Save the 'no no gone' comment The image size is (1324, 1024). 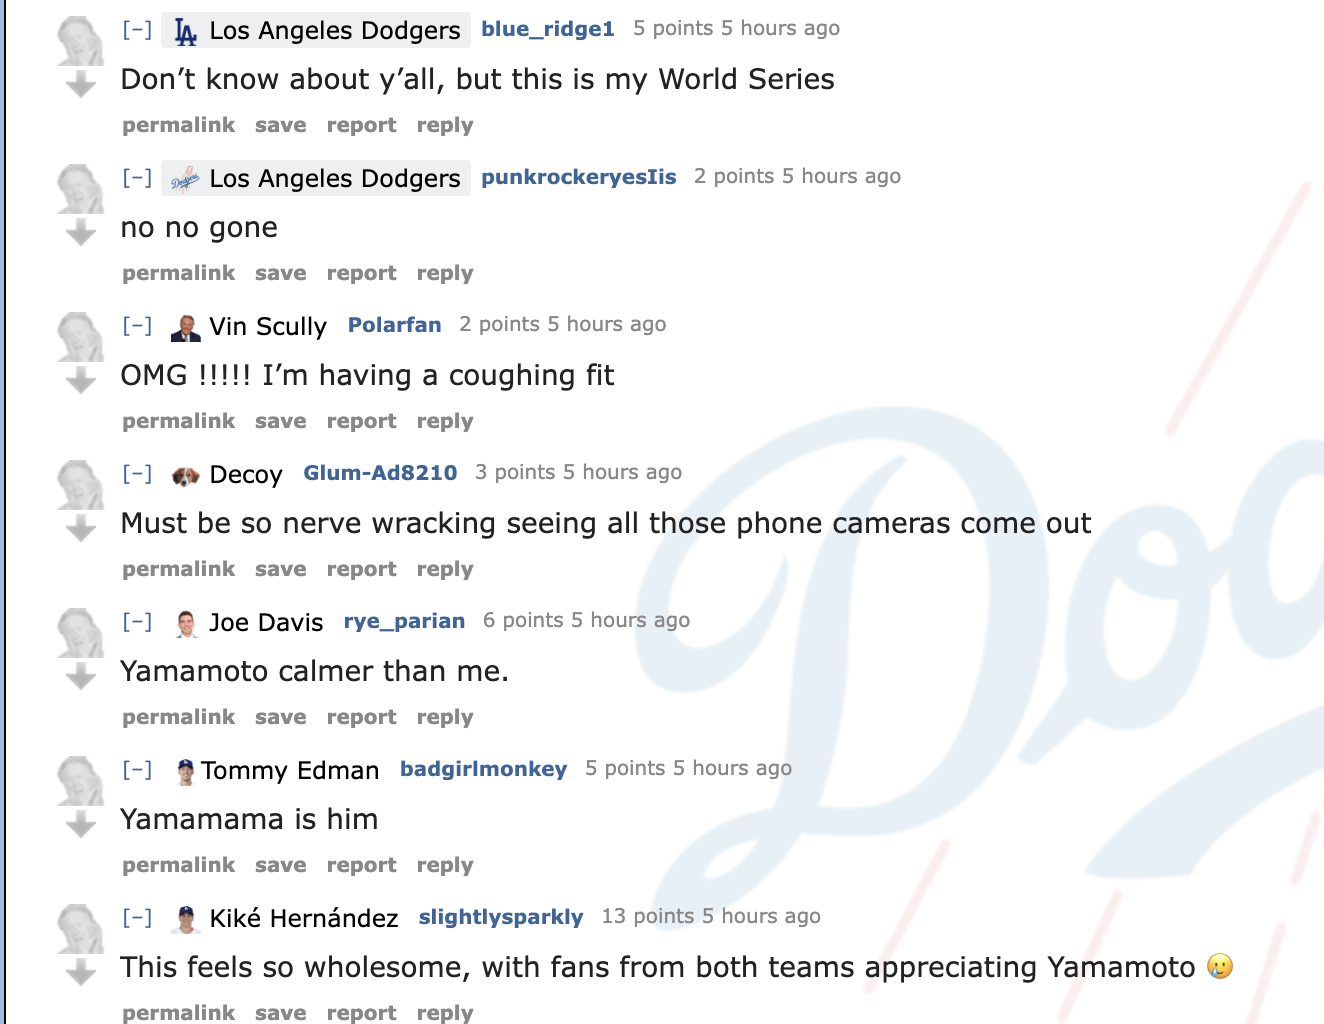[x=280, y=272]
